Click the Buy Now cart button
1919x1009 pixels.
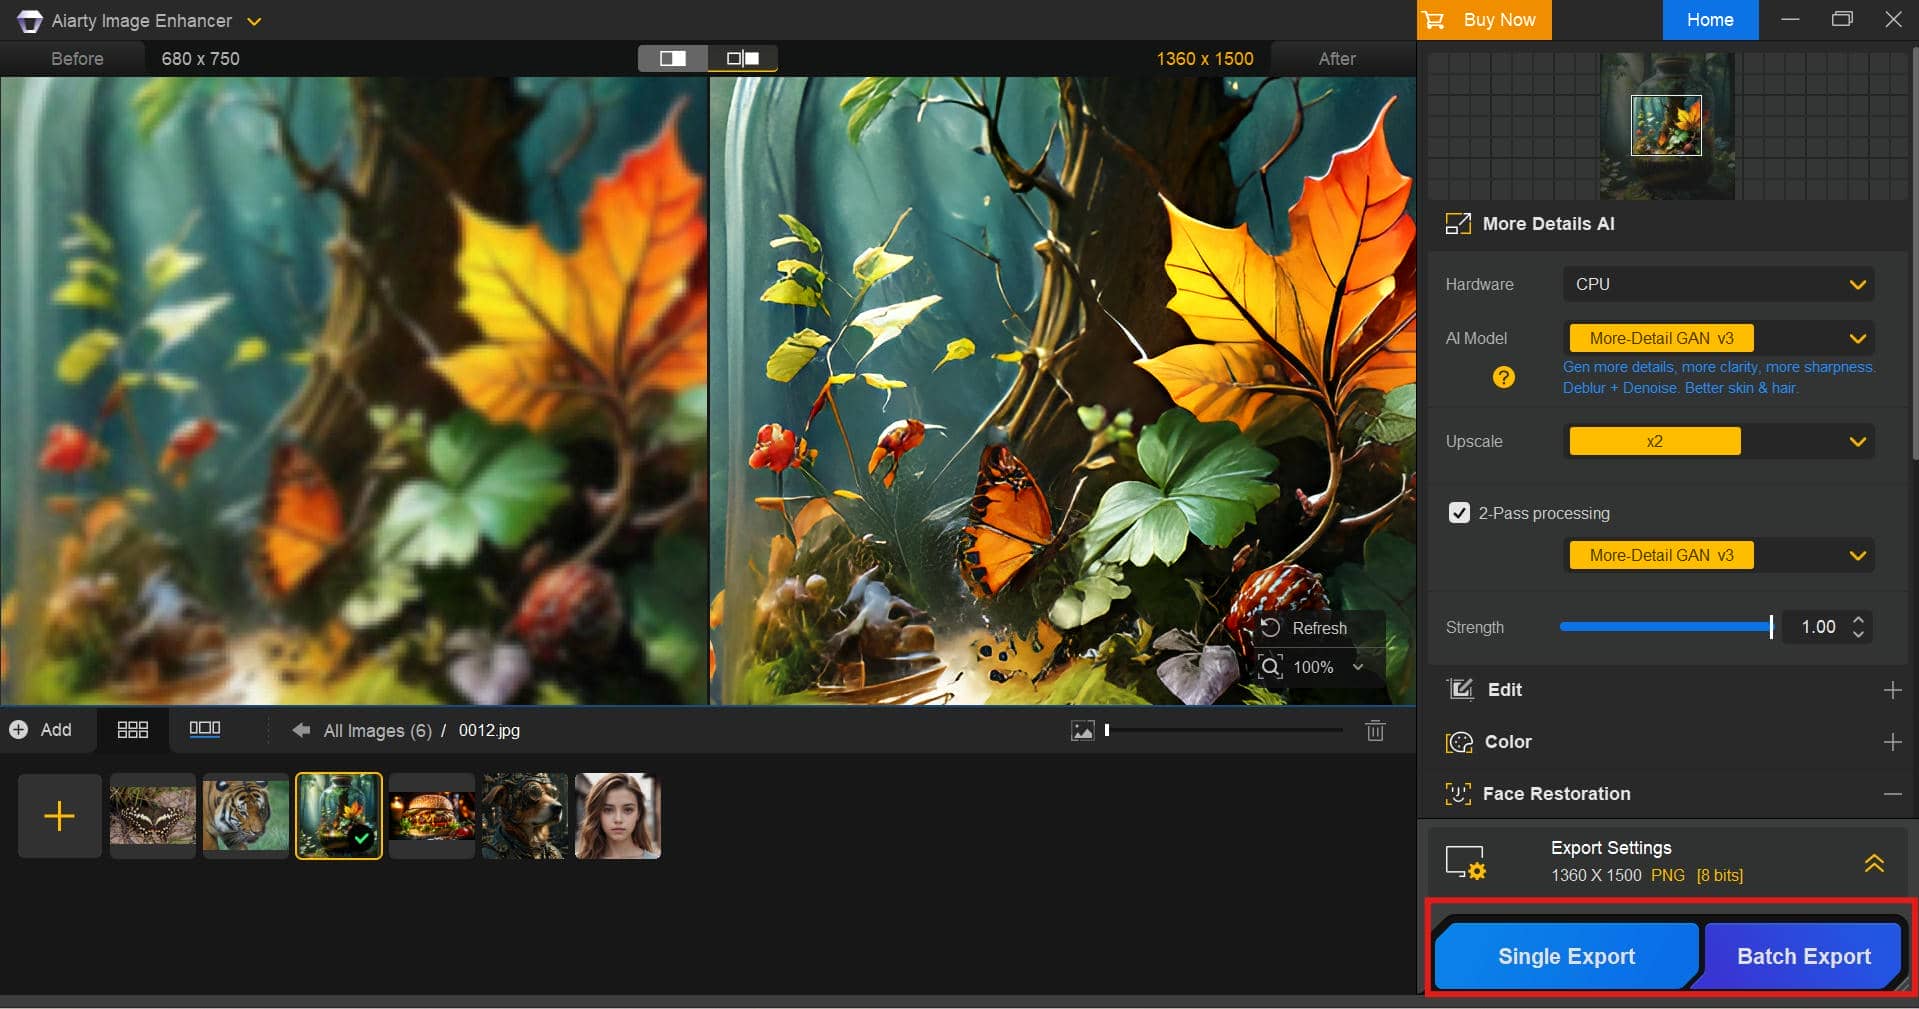1484,20
